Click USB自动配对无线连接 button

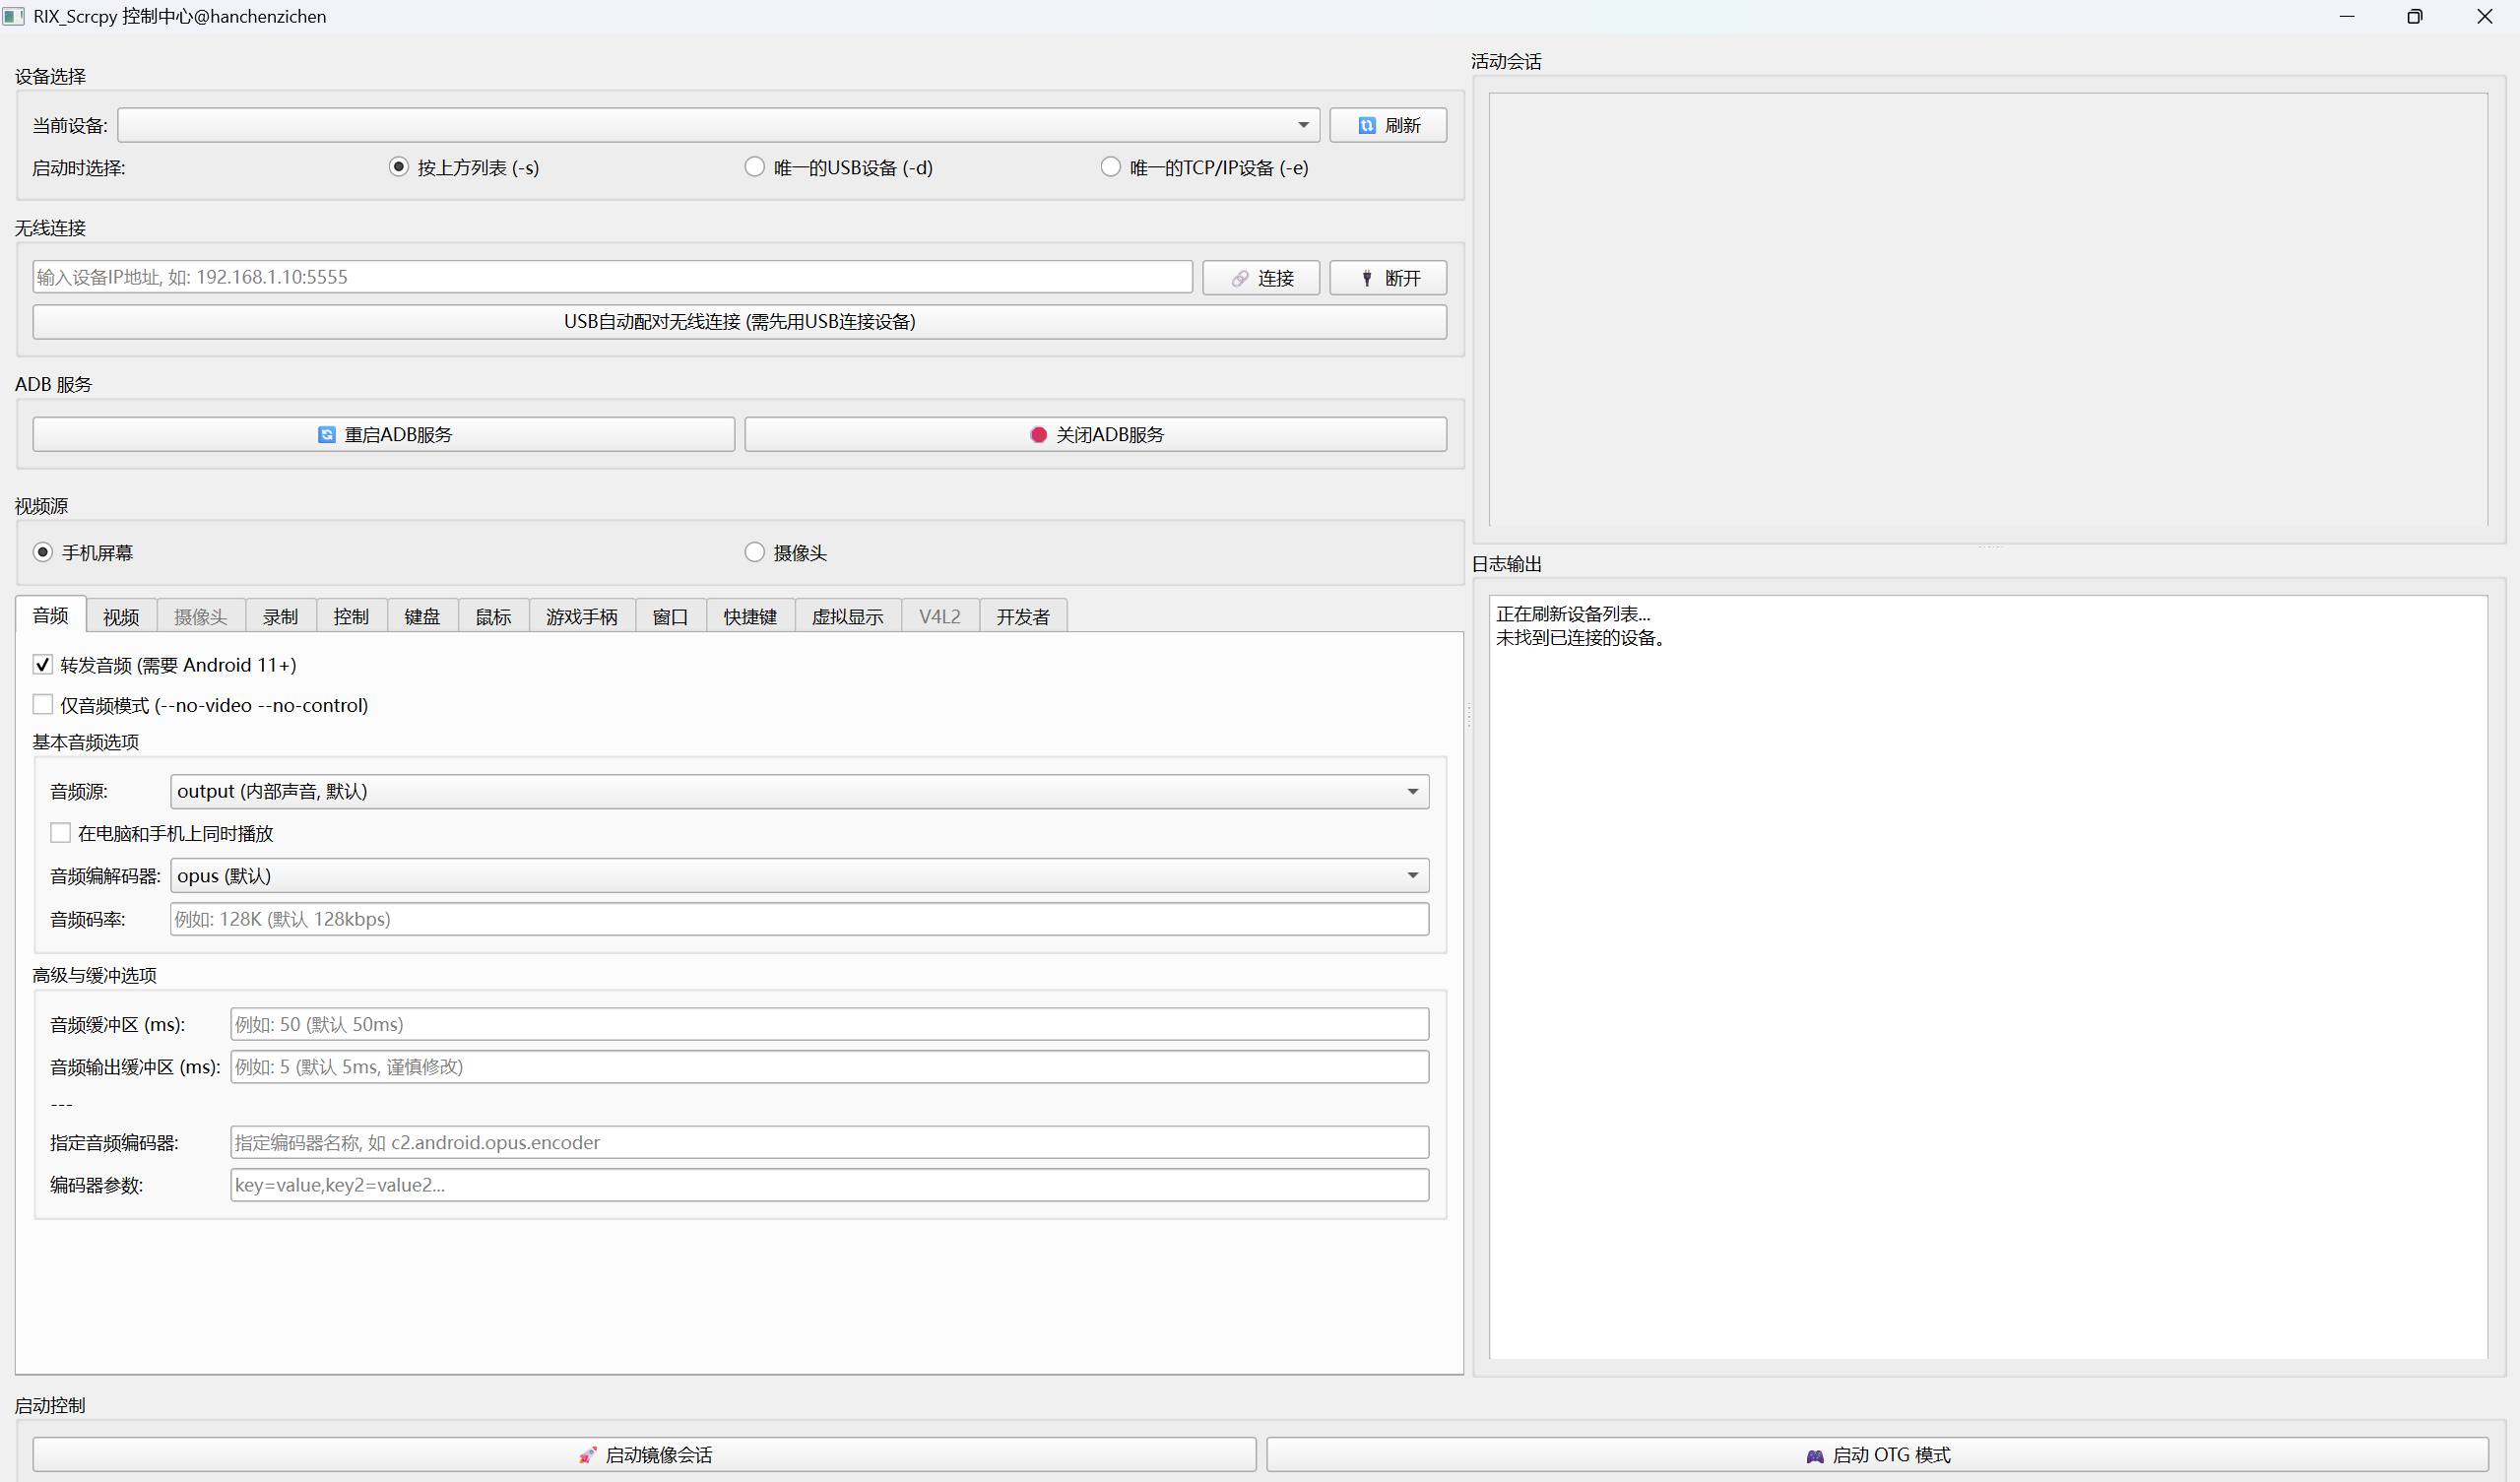(739, 321)
